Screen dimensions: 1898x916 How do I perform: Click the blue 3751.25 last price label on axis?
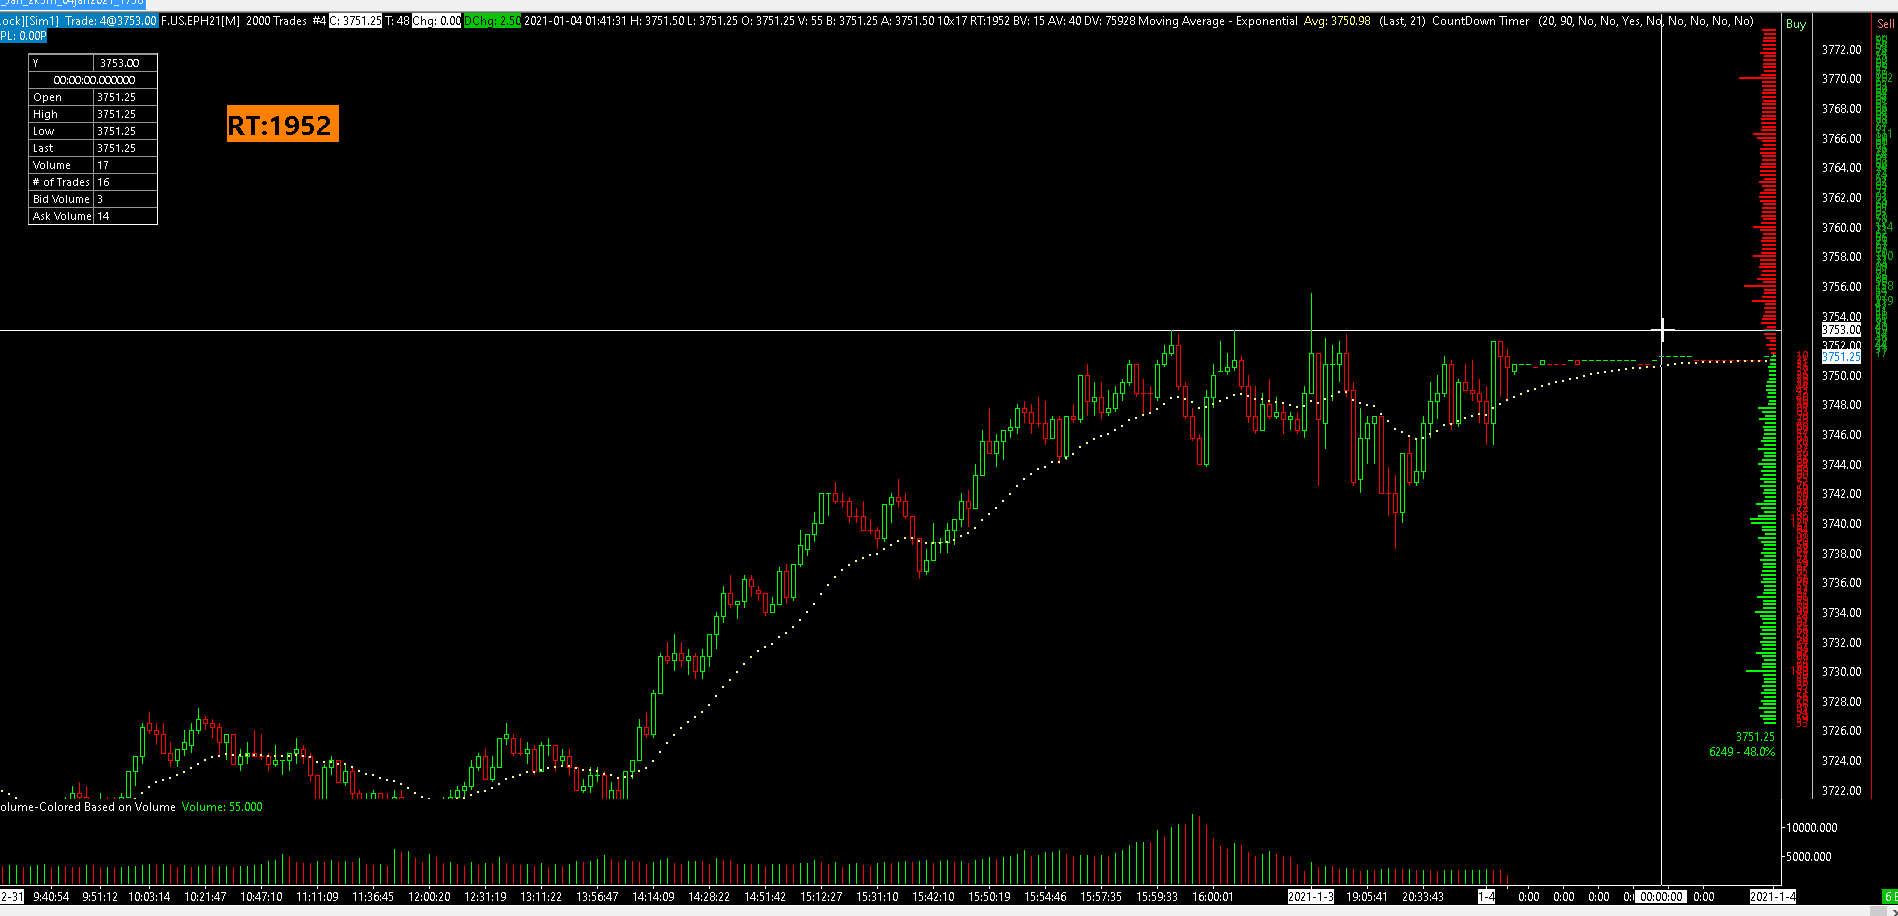(x=1841, y=357)
